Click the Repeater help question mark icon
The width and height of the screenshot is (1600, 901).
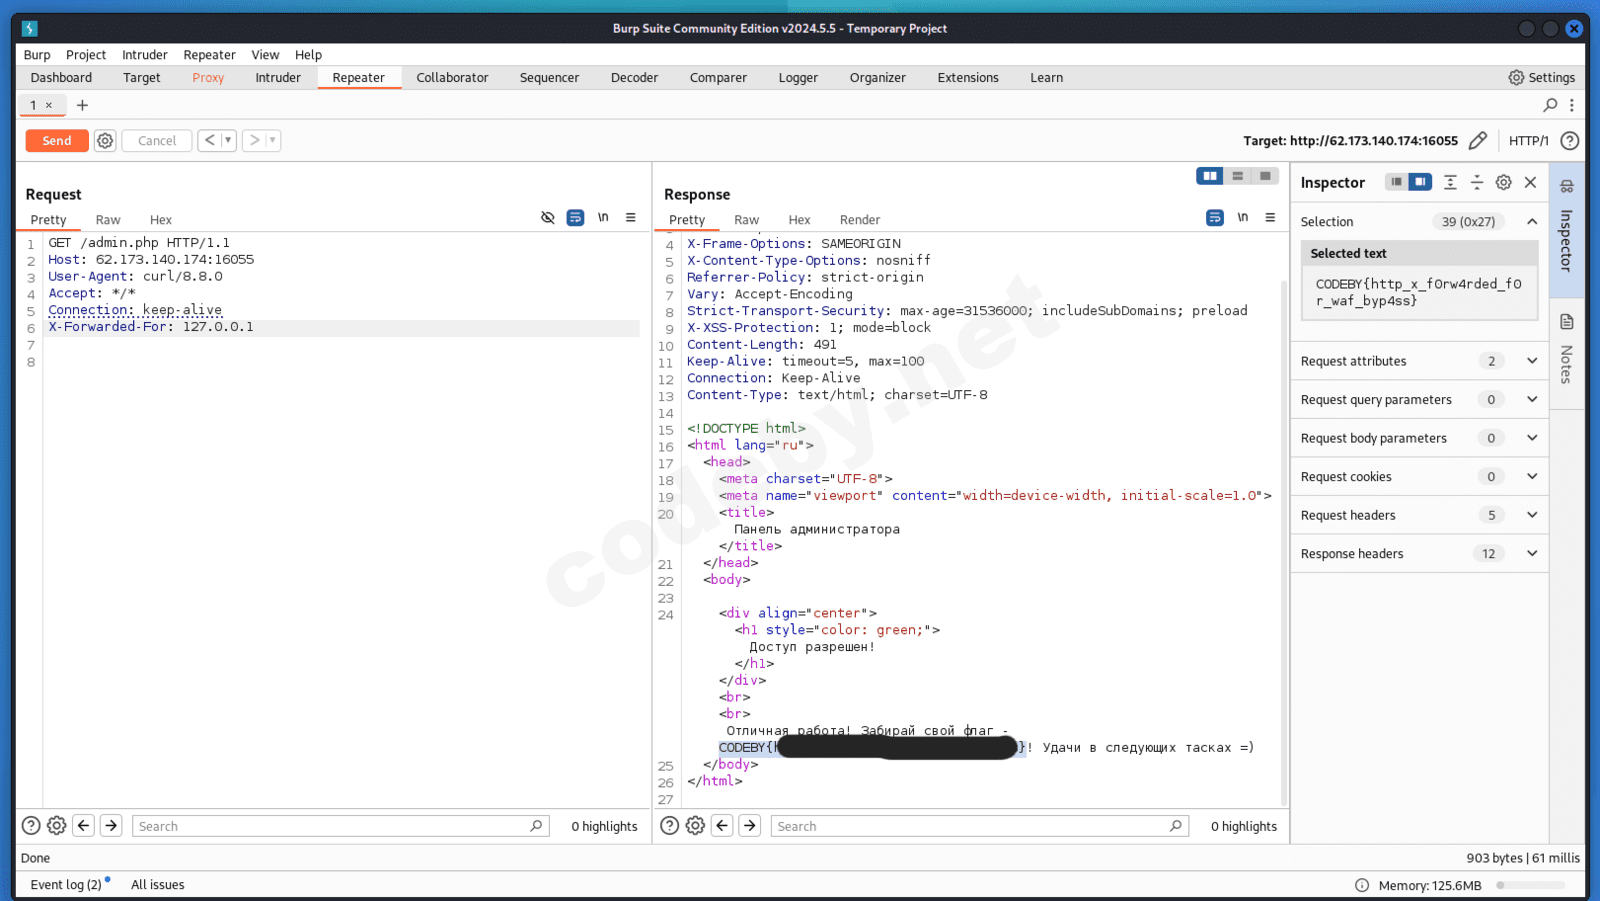pyautogui.click(x=1570, y=141)
